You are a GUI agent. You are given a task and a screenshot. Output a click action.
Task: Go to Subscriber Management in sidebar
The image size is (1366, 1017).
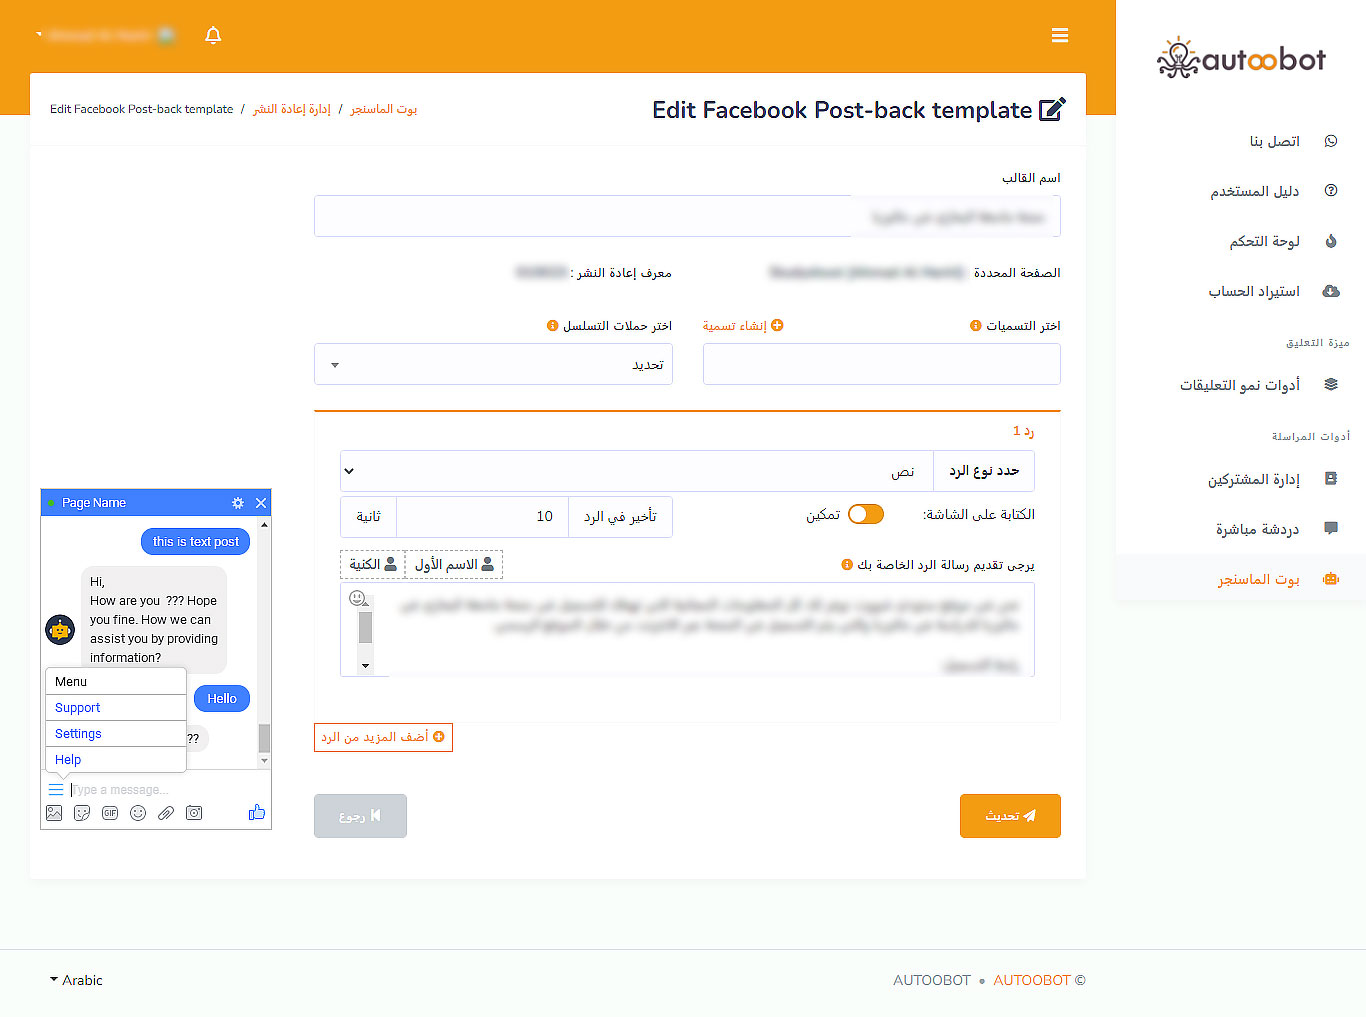point(1253,479)
